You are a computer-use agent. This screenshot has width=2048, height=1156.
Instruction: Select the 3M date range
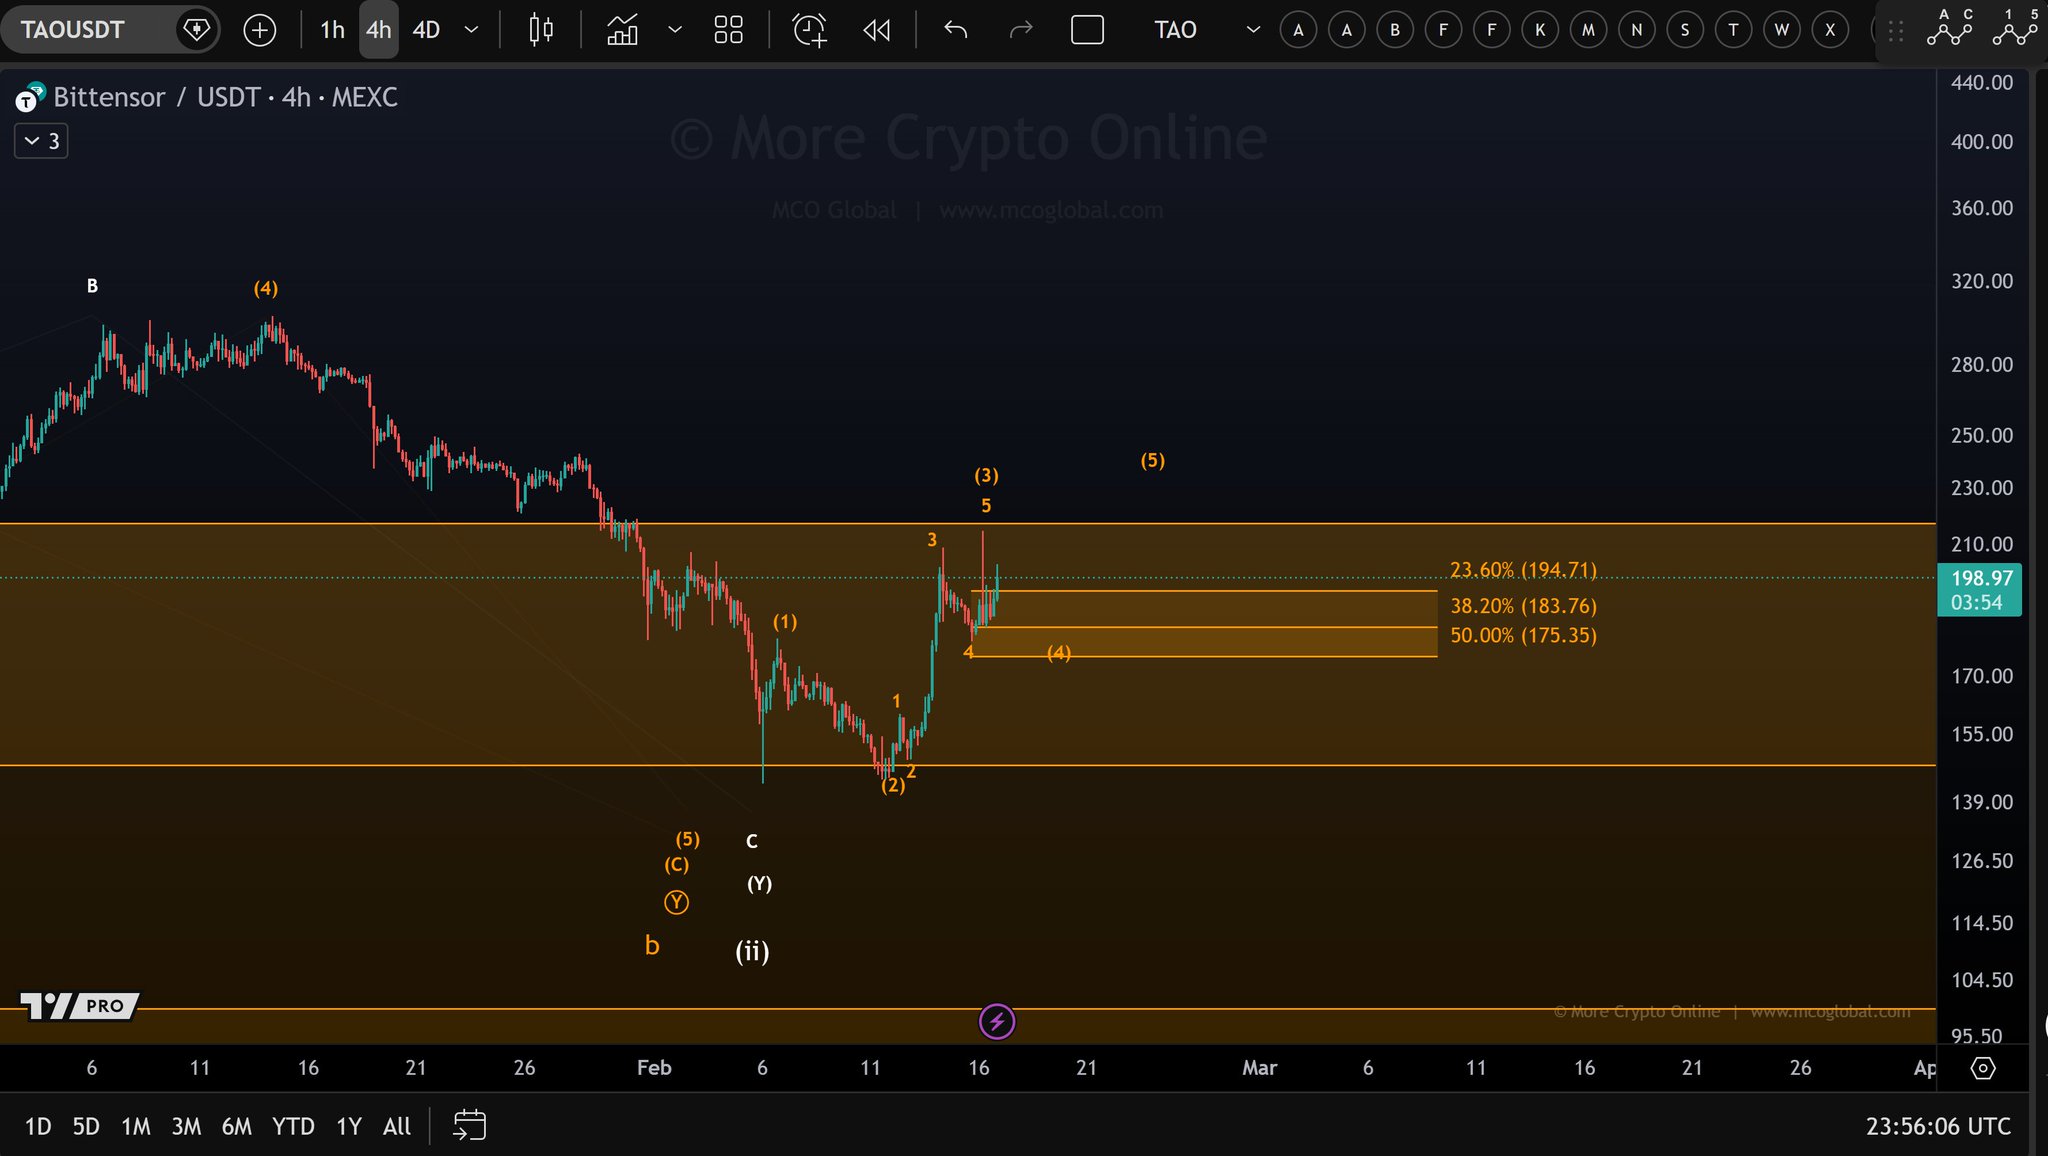point(186,1126)
